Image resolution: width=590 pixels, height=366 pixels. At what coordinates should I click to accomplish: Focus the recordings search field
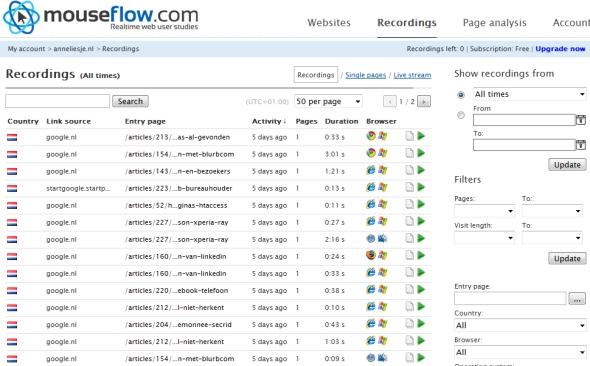pyautogui.click(x=58, y=101)
